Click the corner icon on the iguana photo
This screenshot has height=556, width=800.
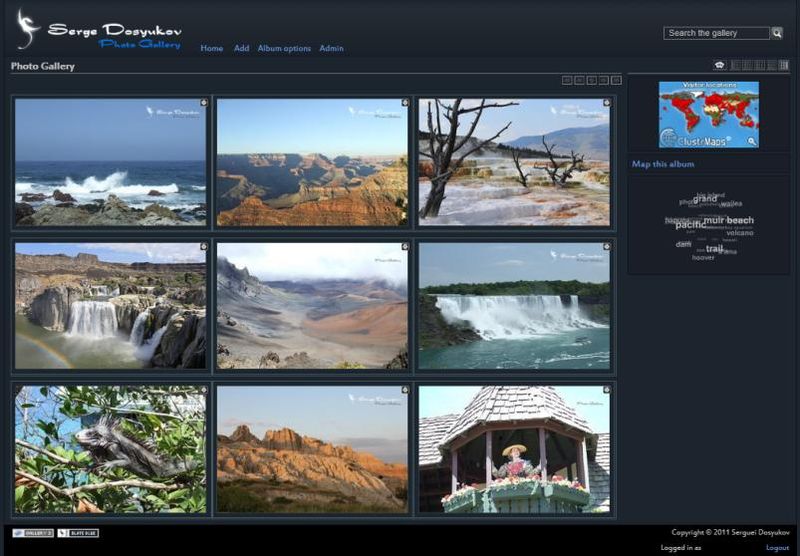click(203, 390)
